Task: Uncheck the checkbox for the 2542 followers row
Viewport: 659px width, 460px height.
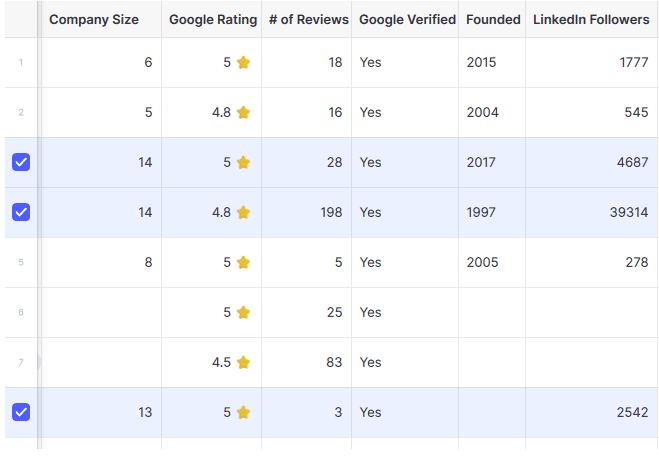Action: coord(21,412)
